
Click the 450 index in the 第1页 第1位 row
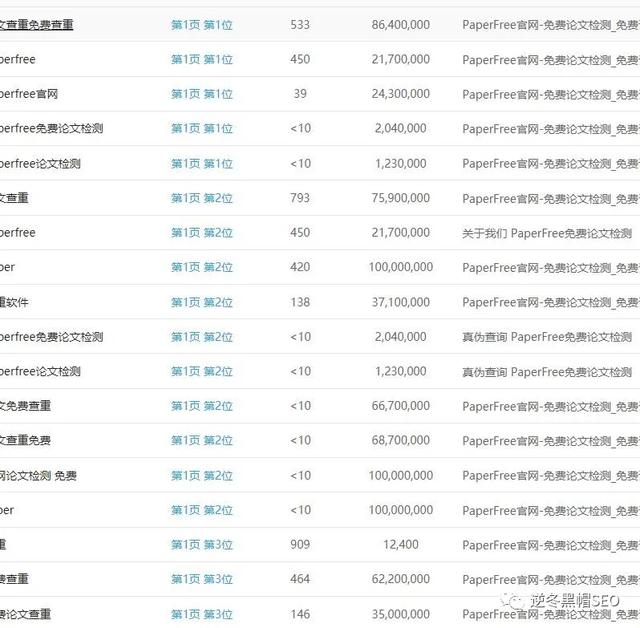[300, 59]
